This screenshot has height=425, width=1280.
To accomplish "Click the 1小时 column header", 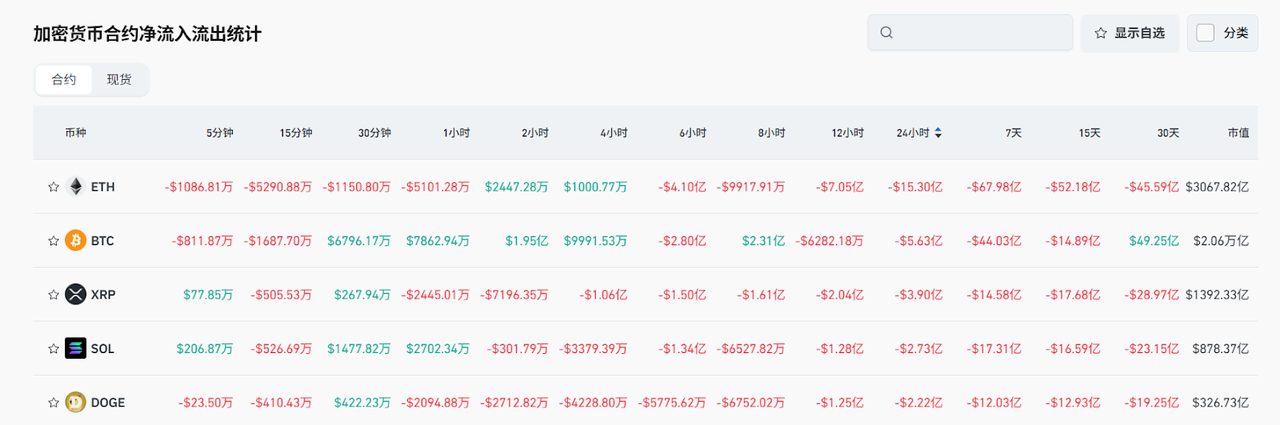I will coord(458,133).
